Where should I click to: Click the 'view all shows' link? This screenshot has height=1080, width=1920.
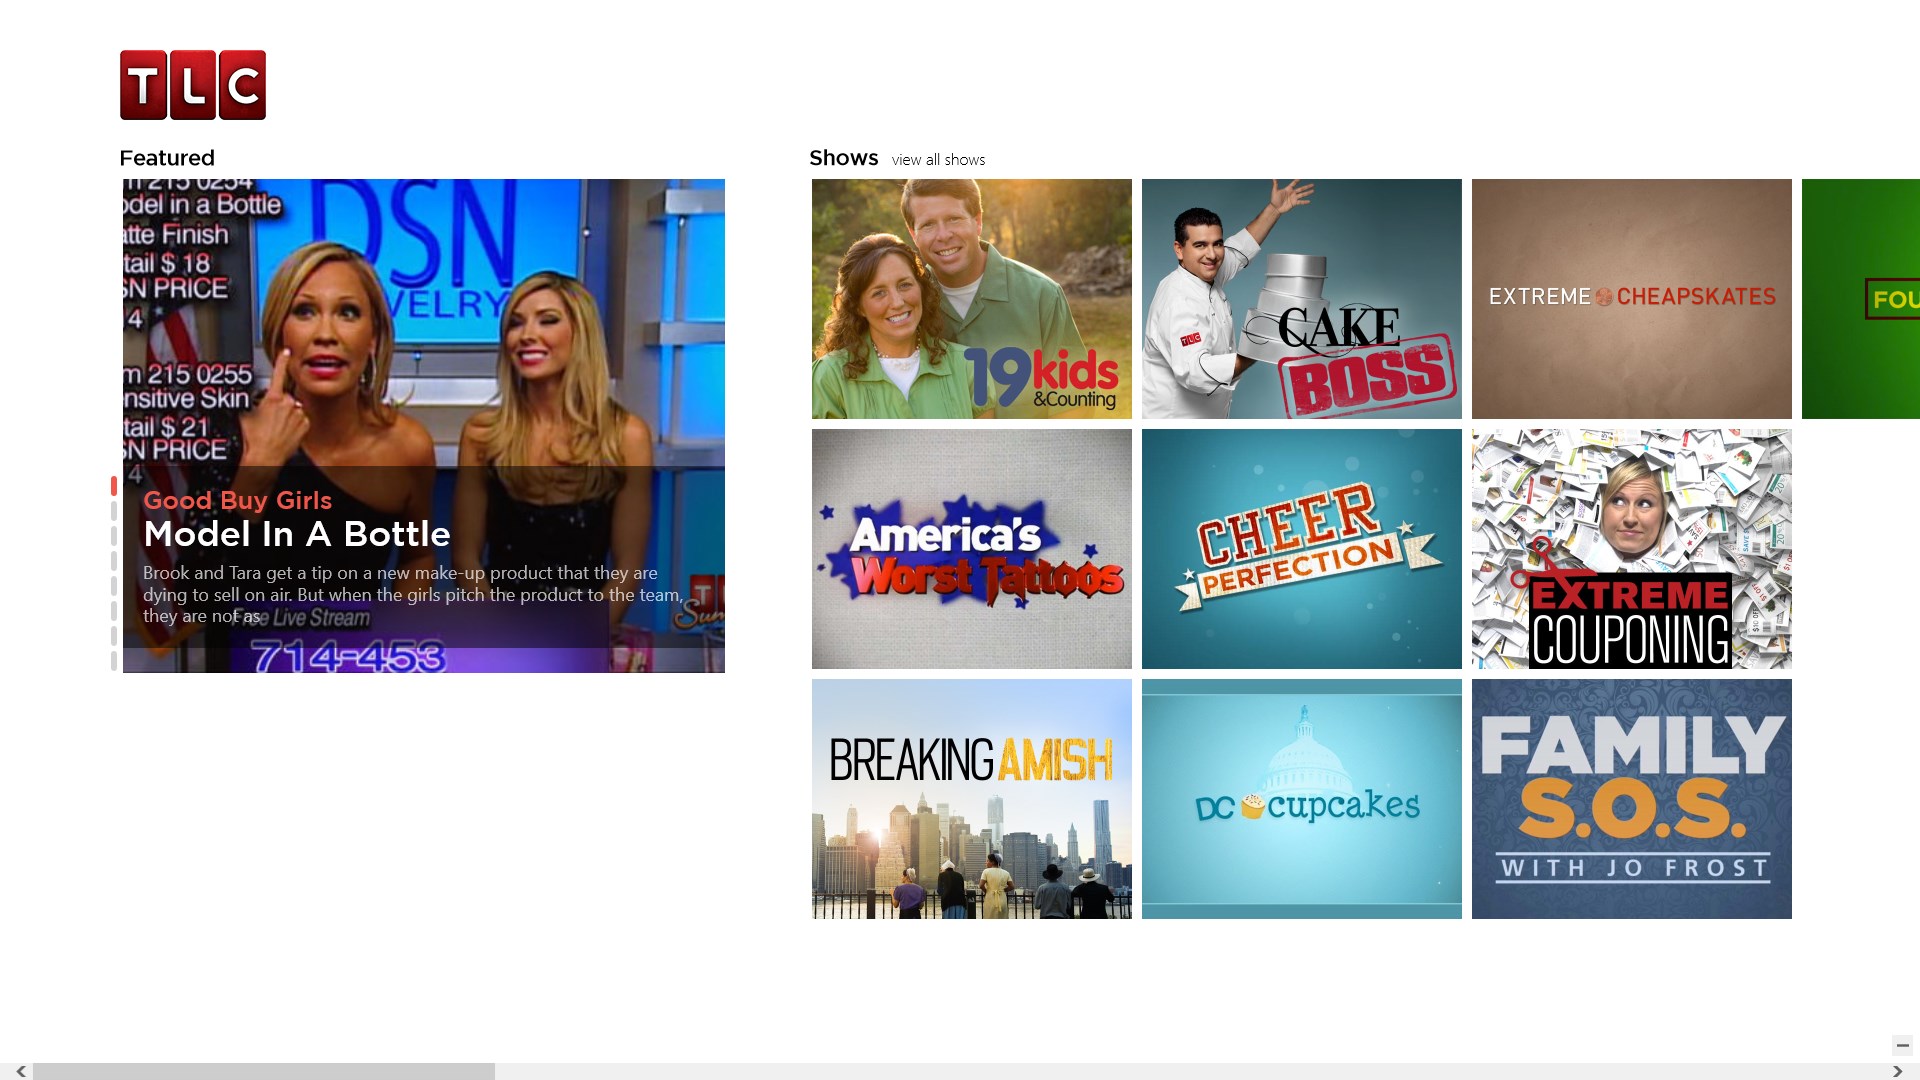click(x=939, y=160)
